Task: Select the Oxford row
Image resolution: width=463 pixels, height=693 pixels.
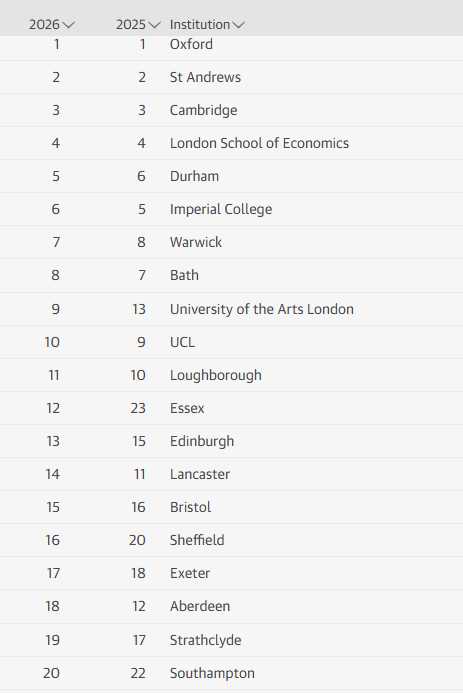Action: tap(232, 44)
